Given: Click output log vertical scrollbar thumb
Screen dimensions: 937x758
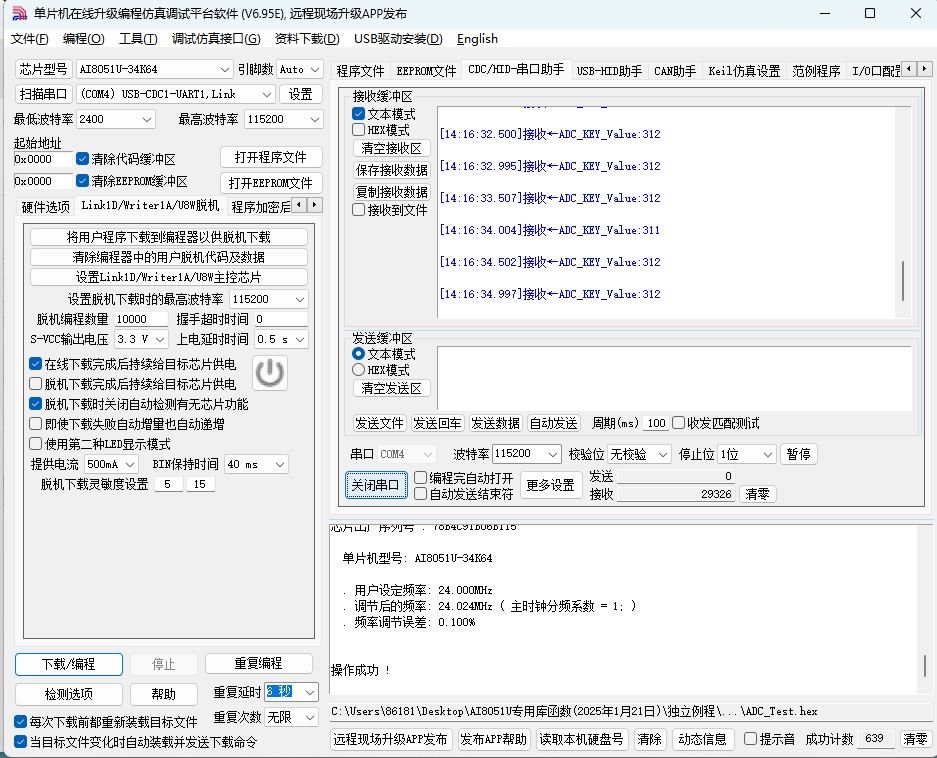Looking at the screenshot, I should 924,665.
